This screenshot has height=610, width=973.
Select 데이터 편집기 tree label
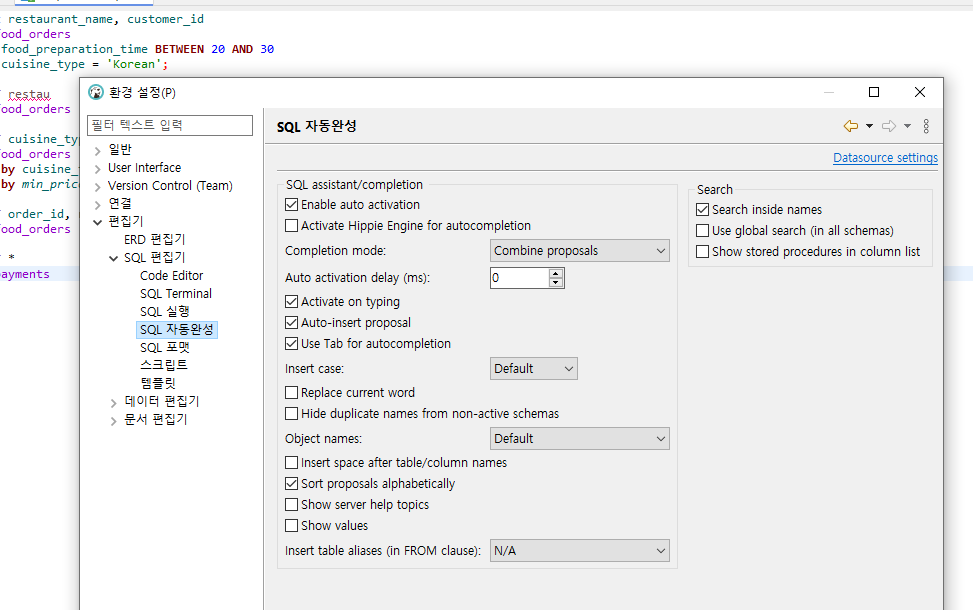[x=162, y=401]
